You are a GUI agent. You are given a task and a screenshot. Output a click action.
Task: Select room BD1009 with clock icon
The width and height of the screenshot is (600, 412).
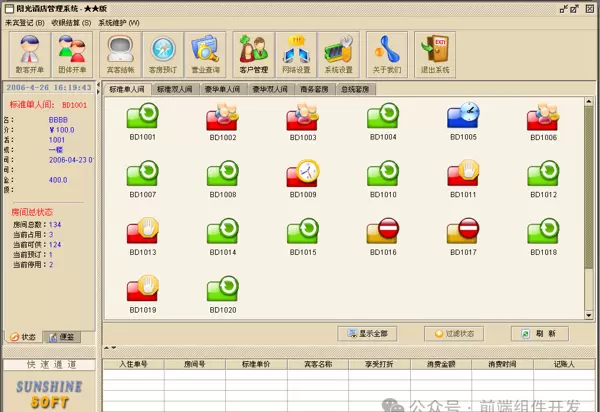tap(302, 176)
